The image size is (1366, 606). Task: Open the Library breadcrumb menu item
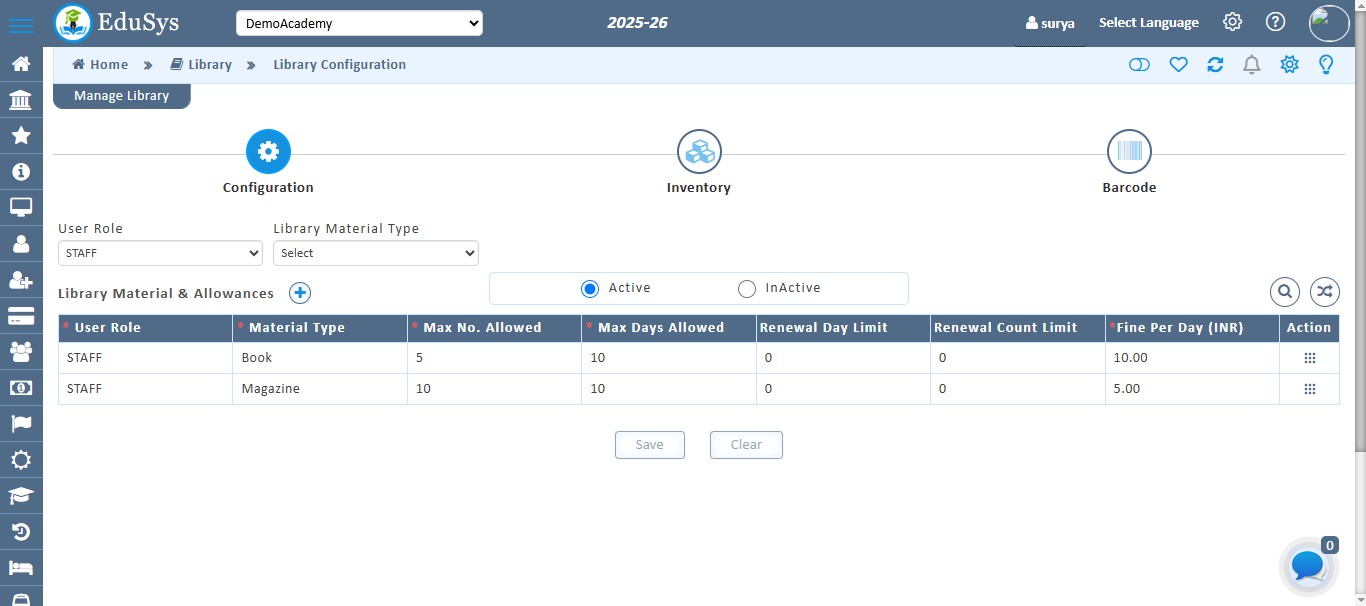[209, 64]
